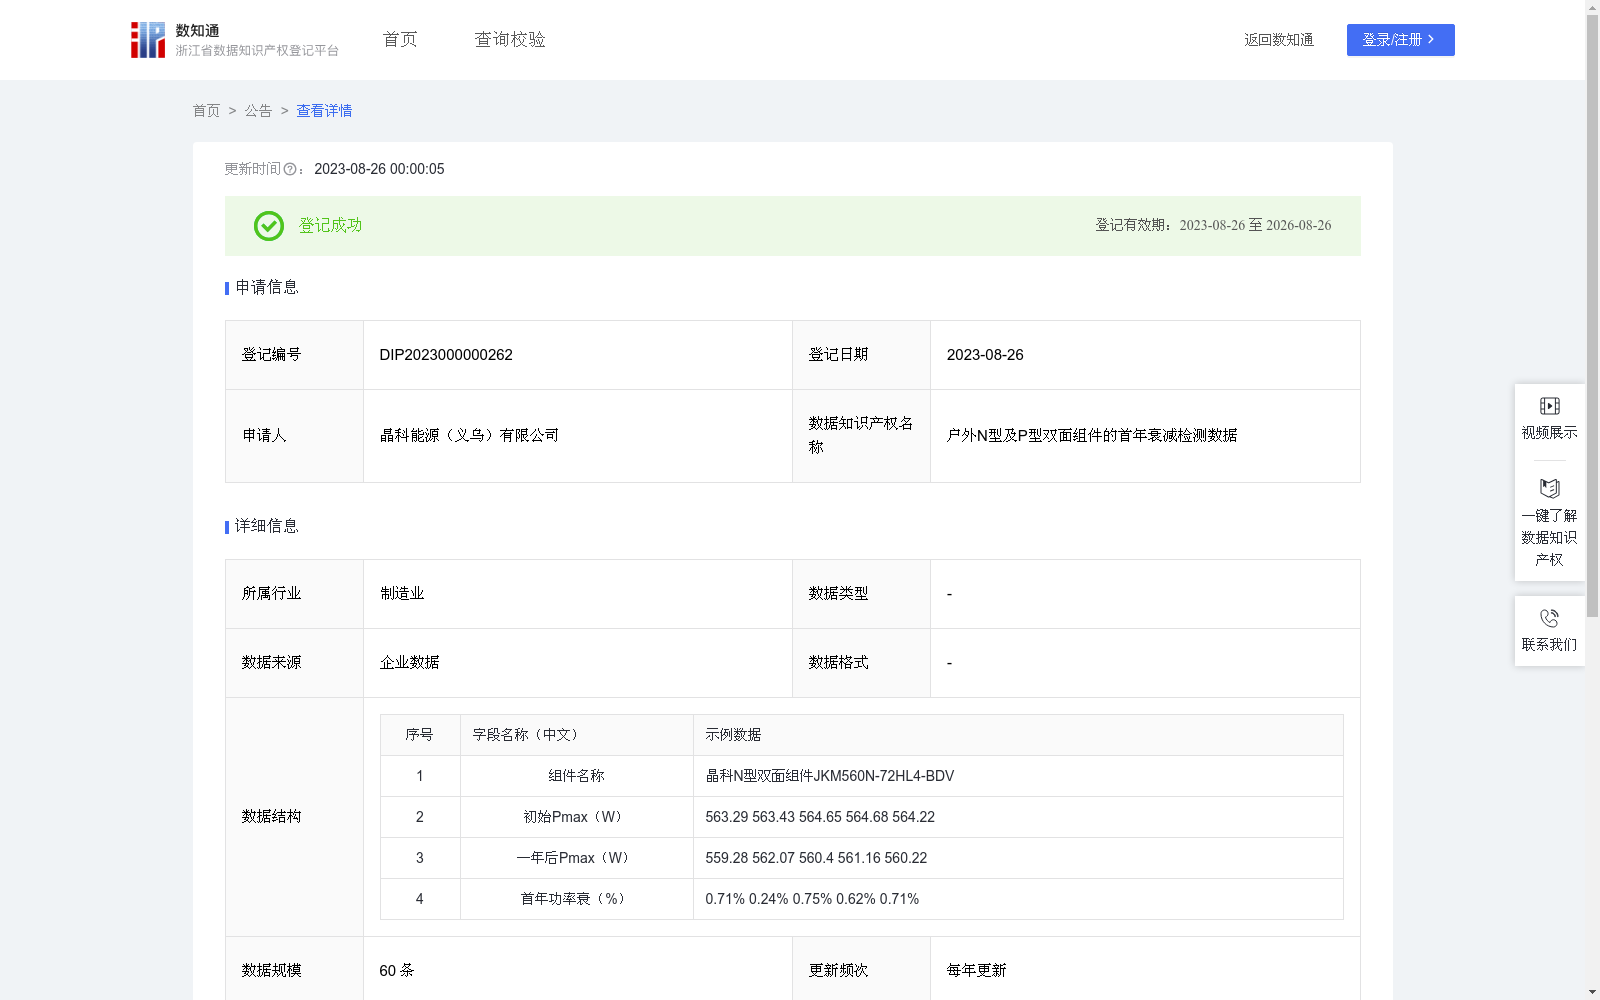The image size is (1600, 1000).
Task: Click the 数知通 platform logo
Action: 235,40
